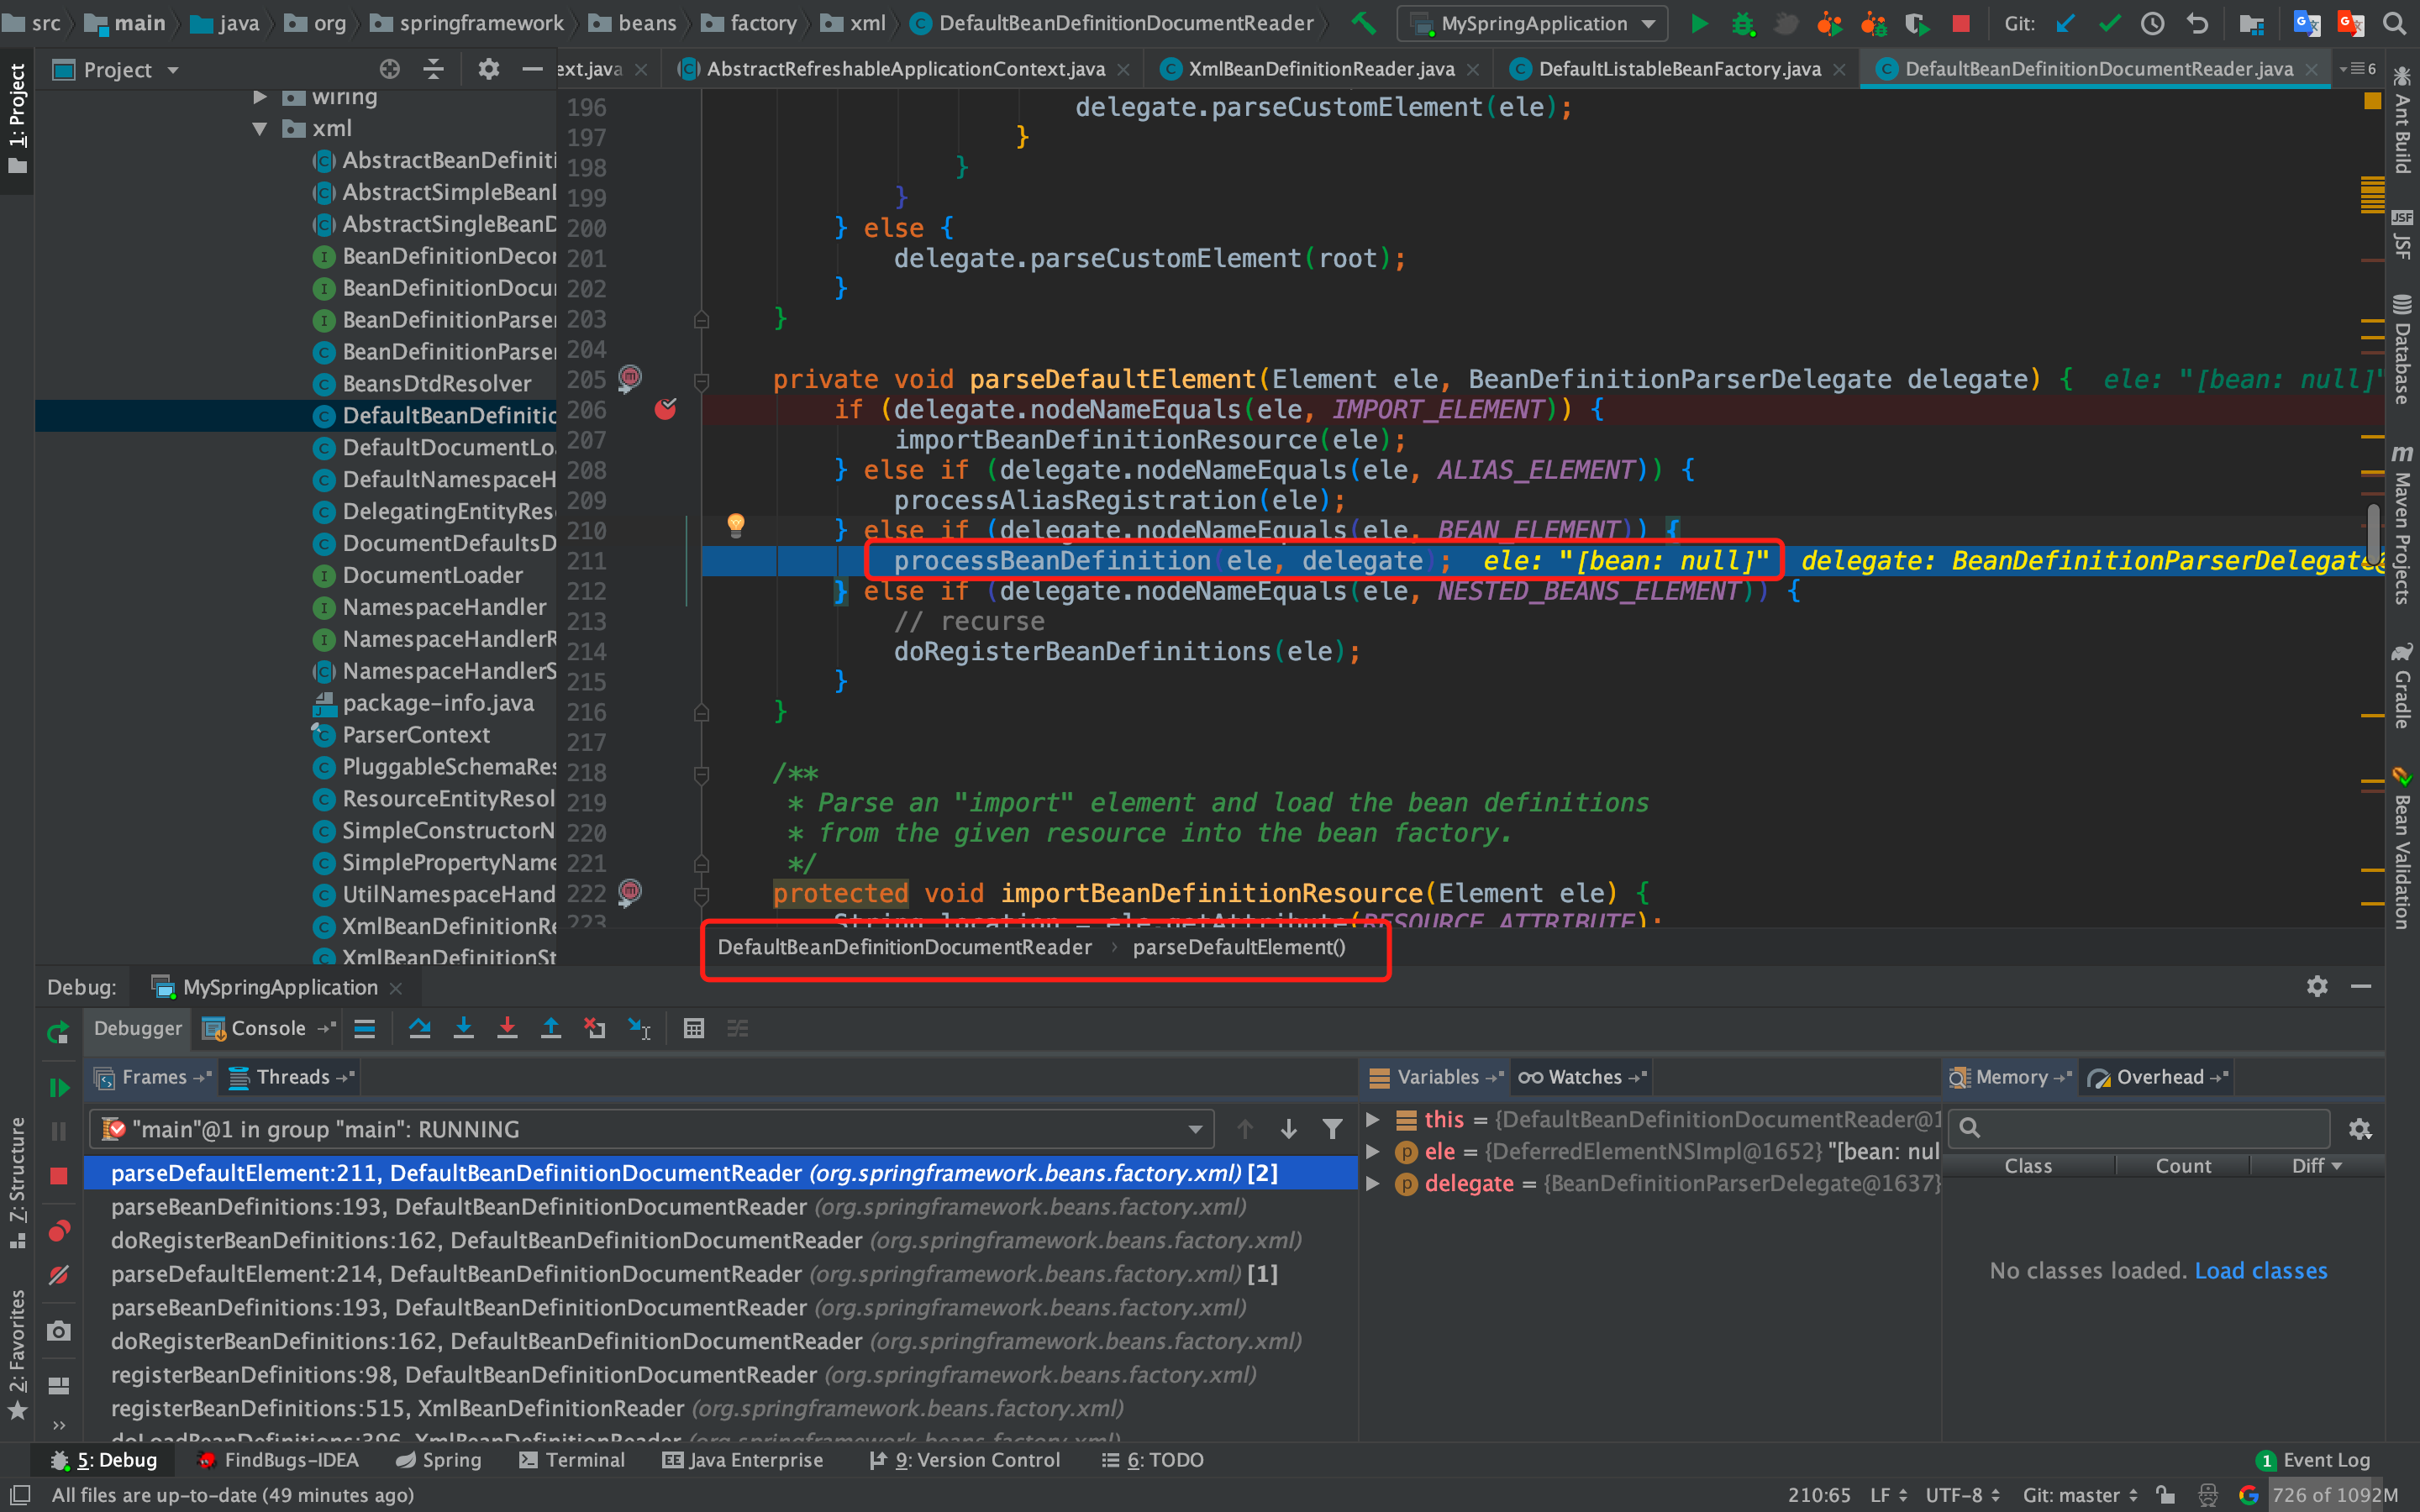
Task: Click the Load classes link
Action: click(x=2262, y=1270)
